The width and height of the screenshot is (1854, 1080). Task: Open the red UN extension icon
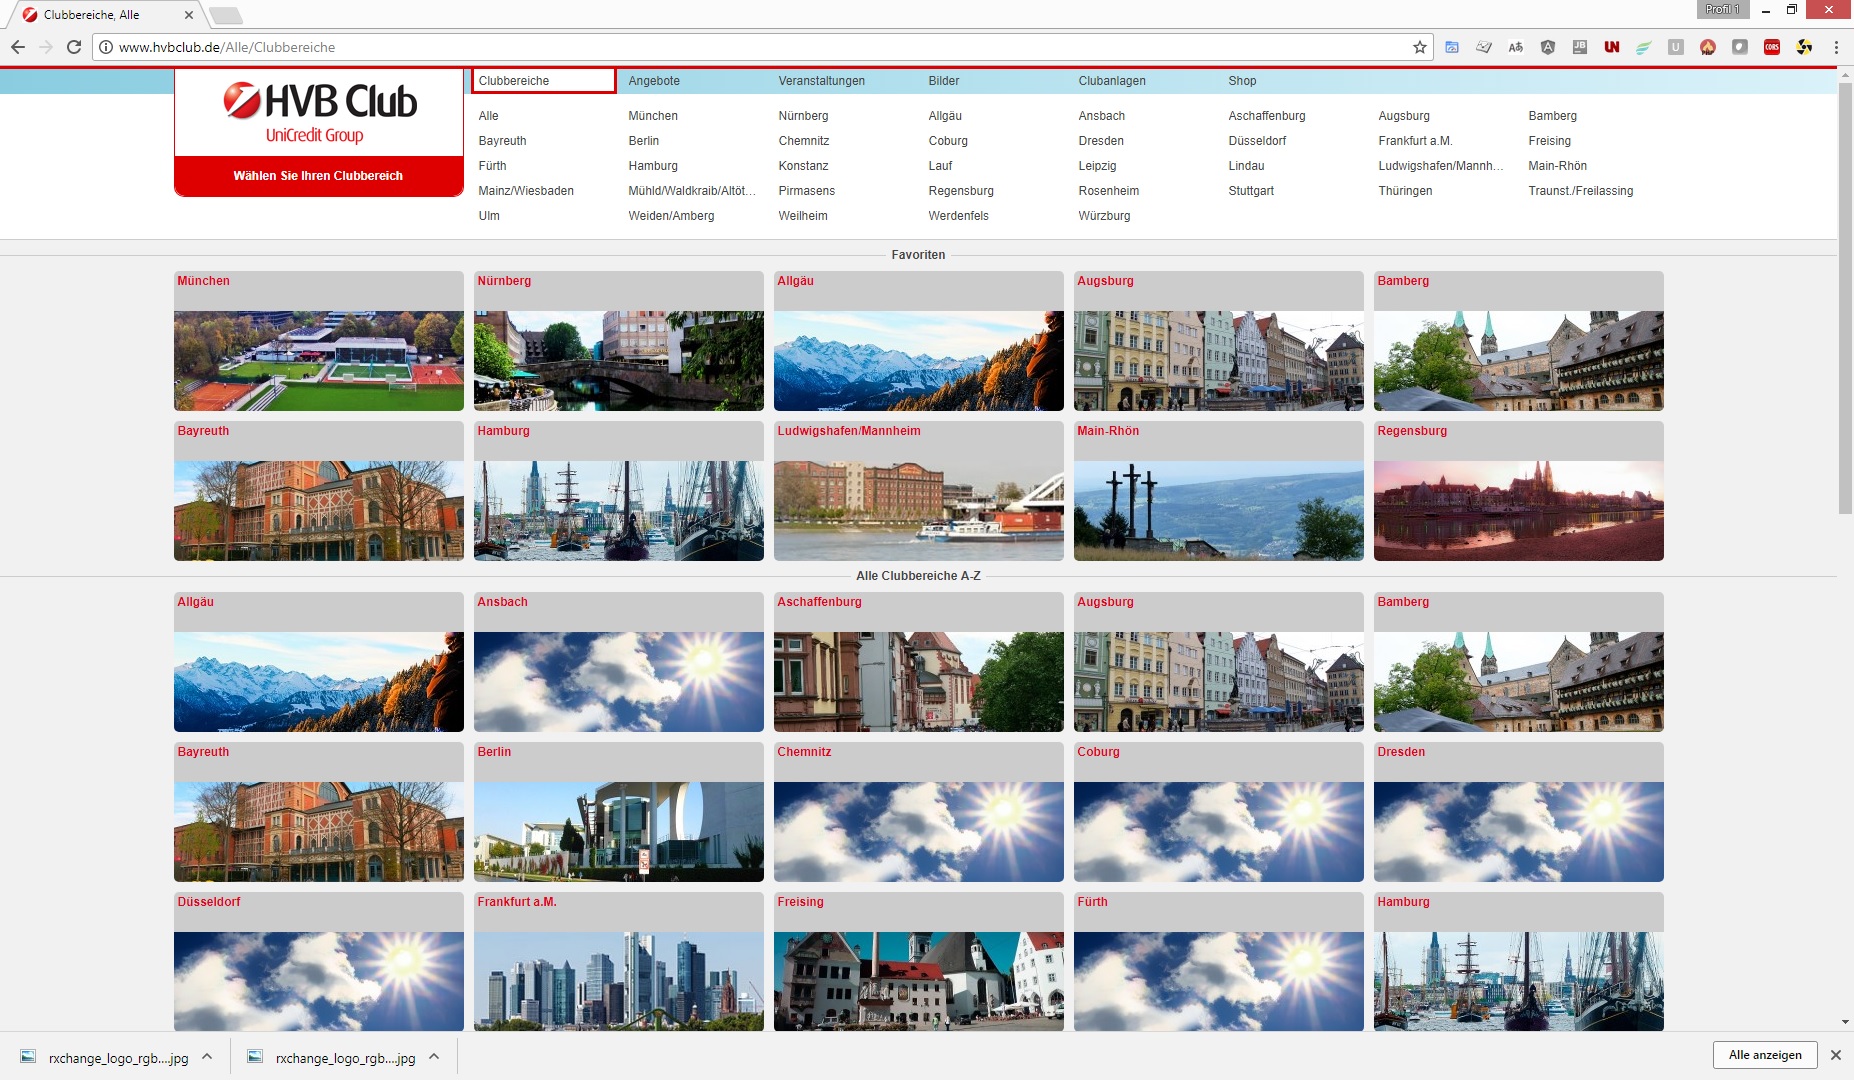(1612, 47)
